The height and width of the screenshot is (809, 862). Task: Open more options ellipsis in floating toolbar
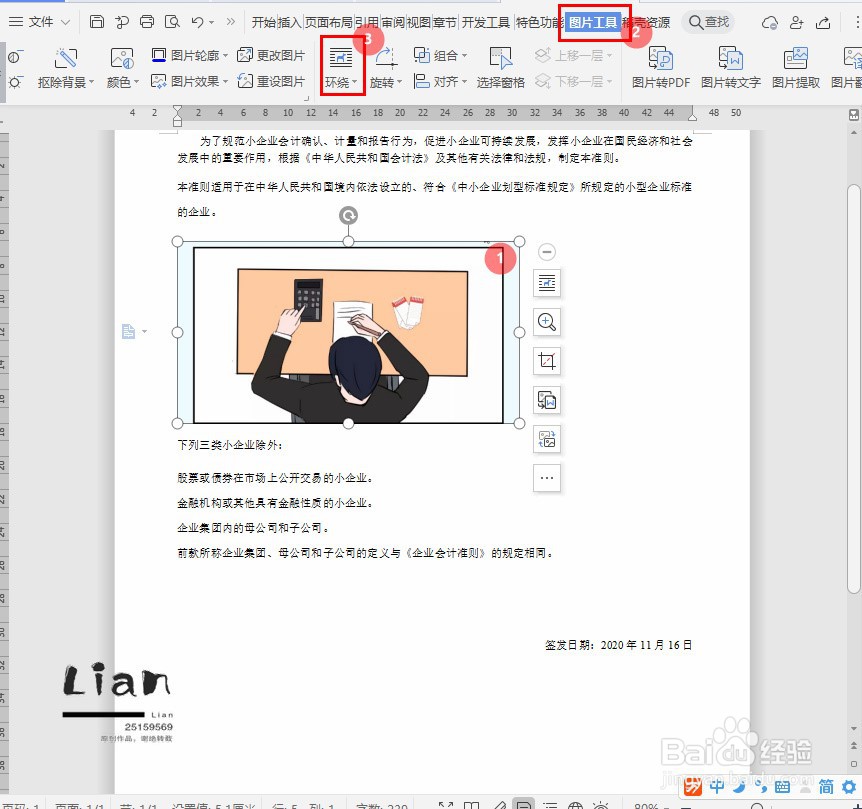pos(546,478)
